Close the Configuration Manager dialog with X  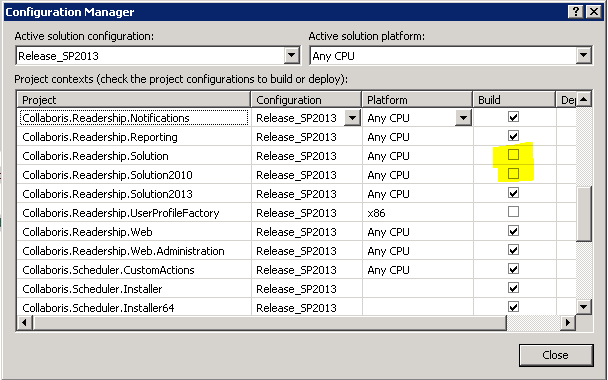tap(594, 12)
